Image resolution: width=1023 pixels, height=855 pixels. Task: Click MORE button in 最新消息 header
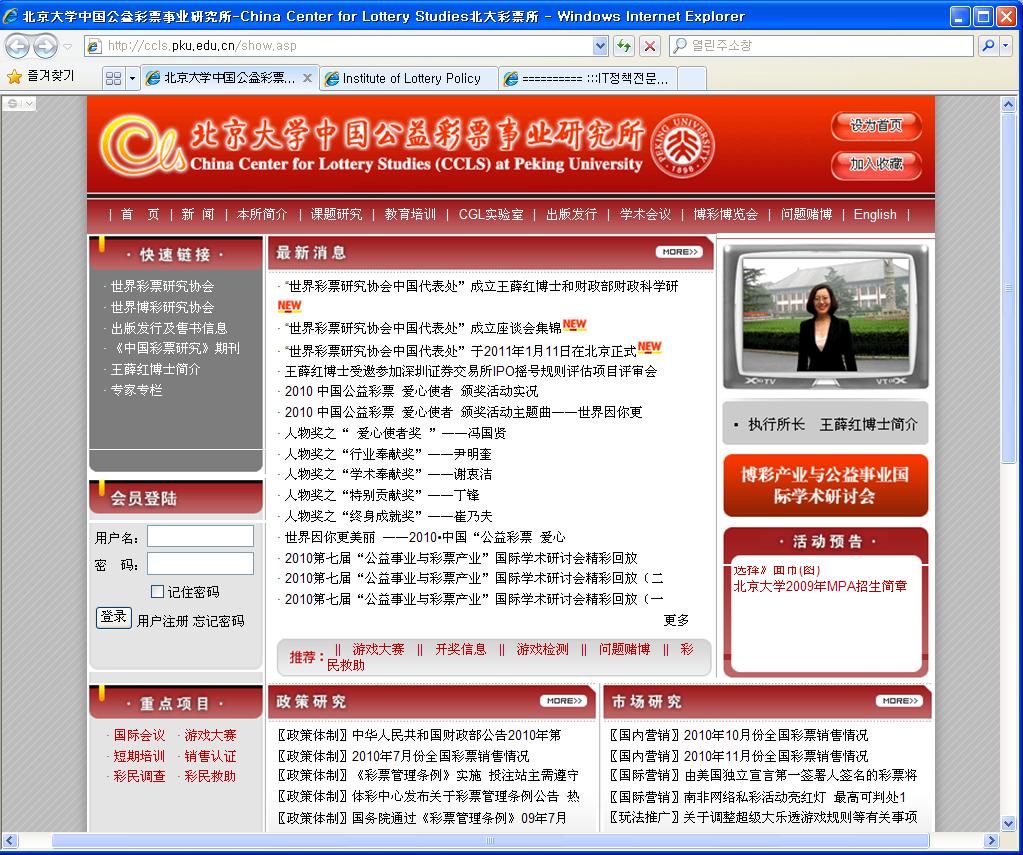pyautogui.click(x=679, y=252)
